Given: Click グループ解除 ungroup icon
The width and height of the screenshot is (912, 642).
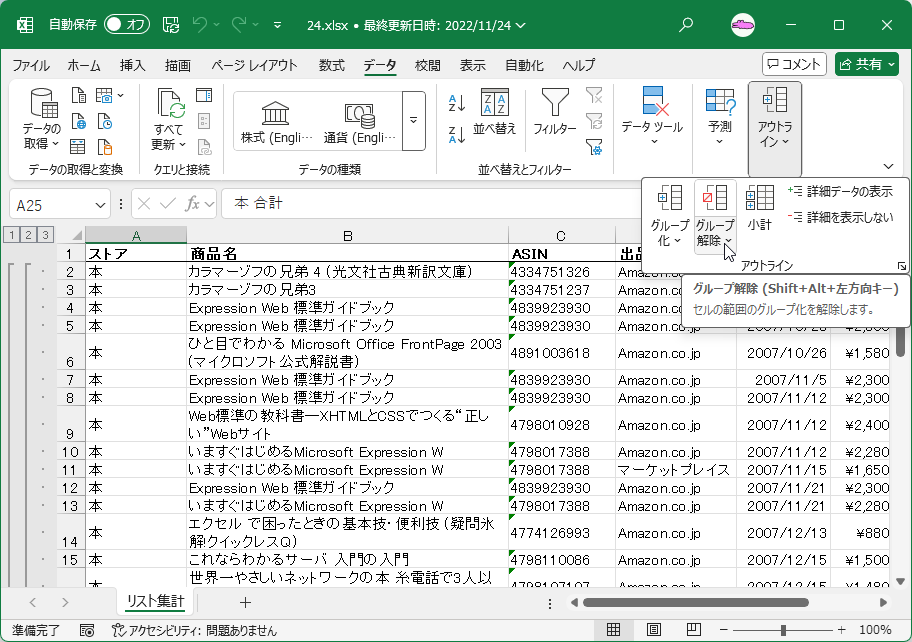Looking at the screenshot, I should [x=715, y=198].
